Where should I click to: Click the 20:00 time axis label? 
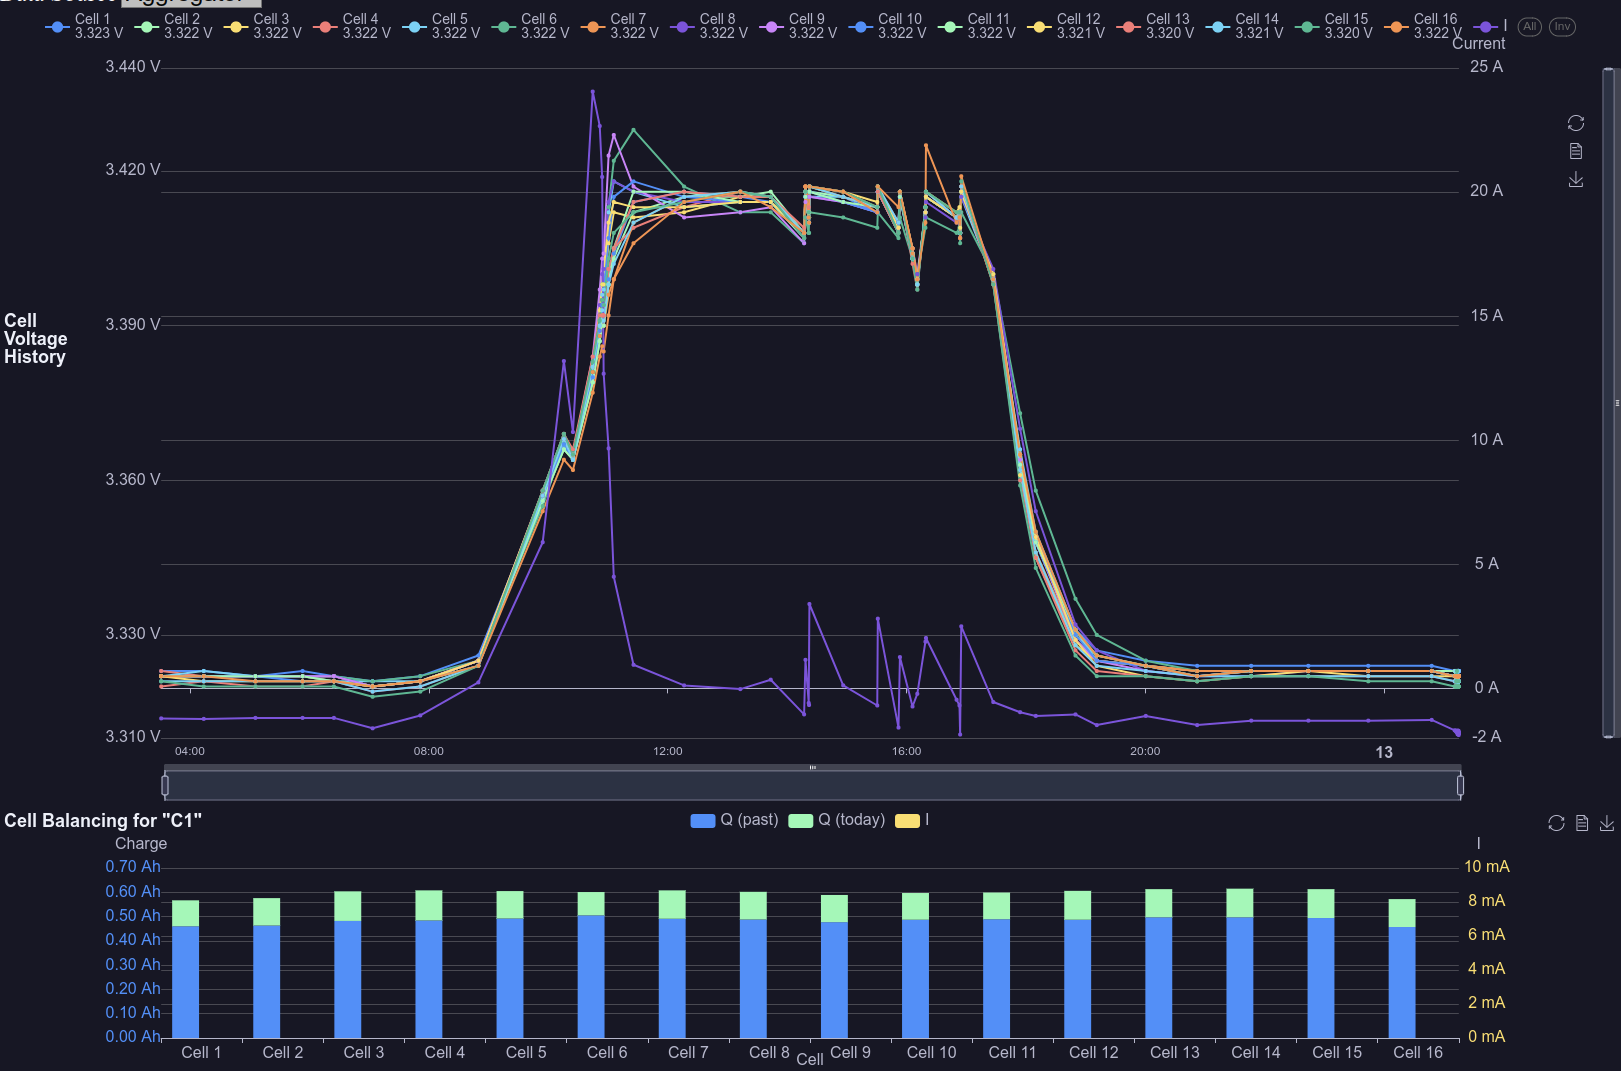[1145, 751]
